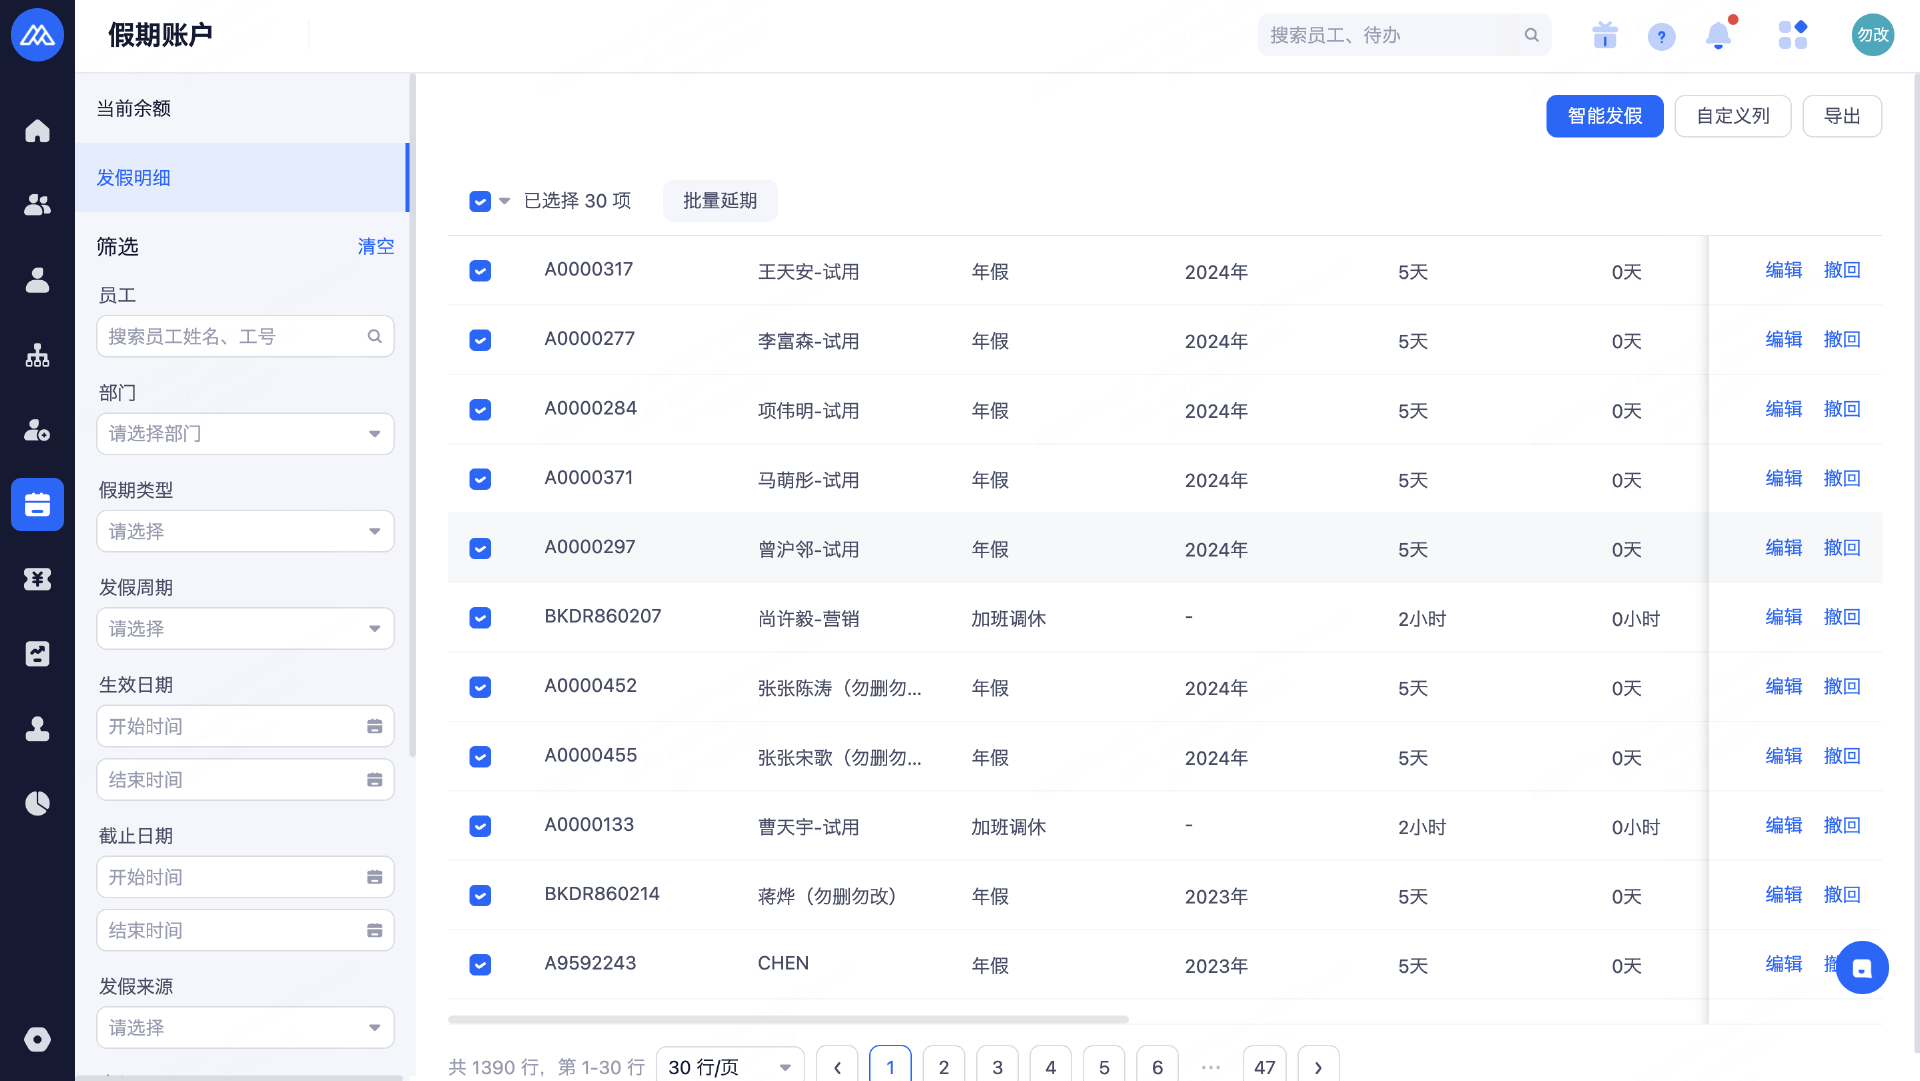1920x1081 pixels.
Task: Open the gift box icon in header
Action: point(1605,36)
